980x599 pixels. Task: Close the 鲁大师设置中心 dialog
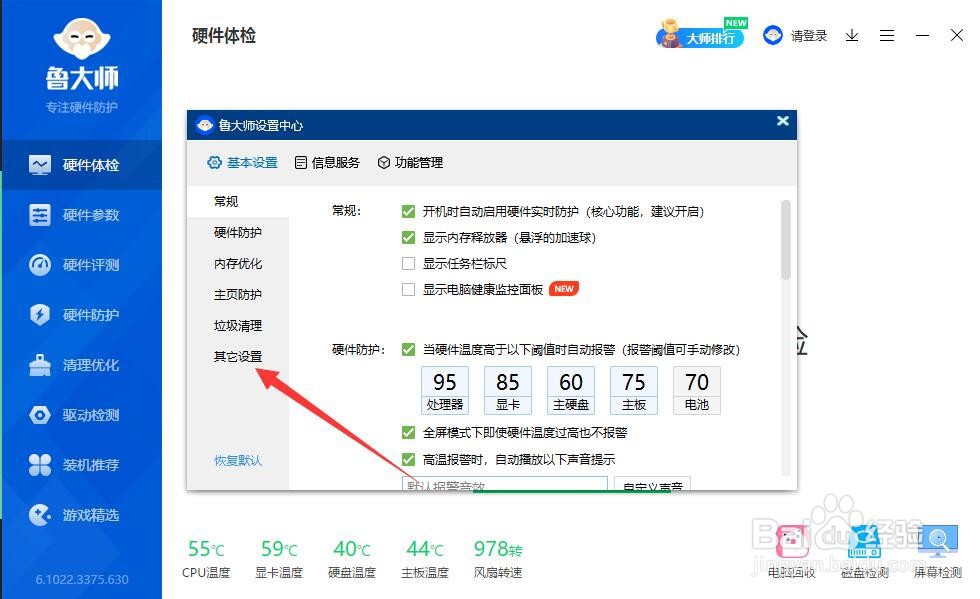(x=782, y=121)
